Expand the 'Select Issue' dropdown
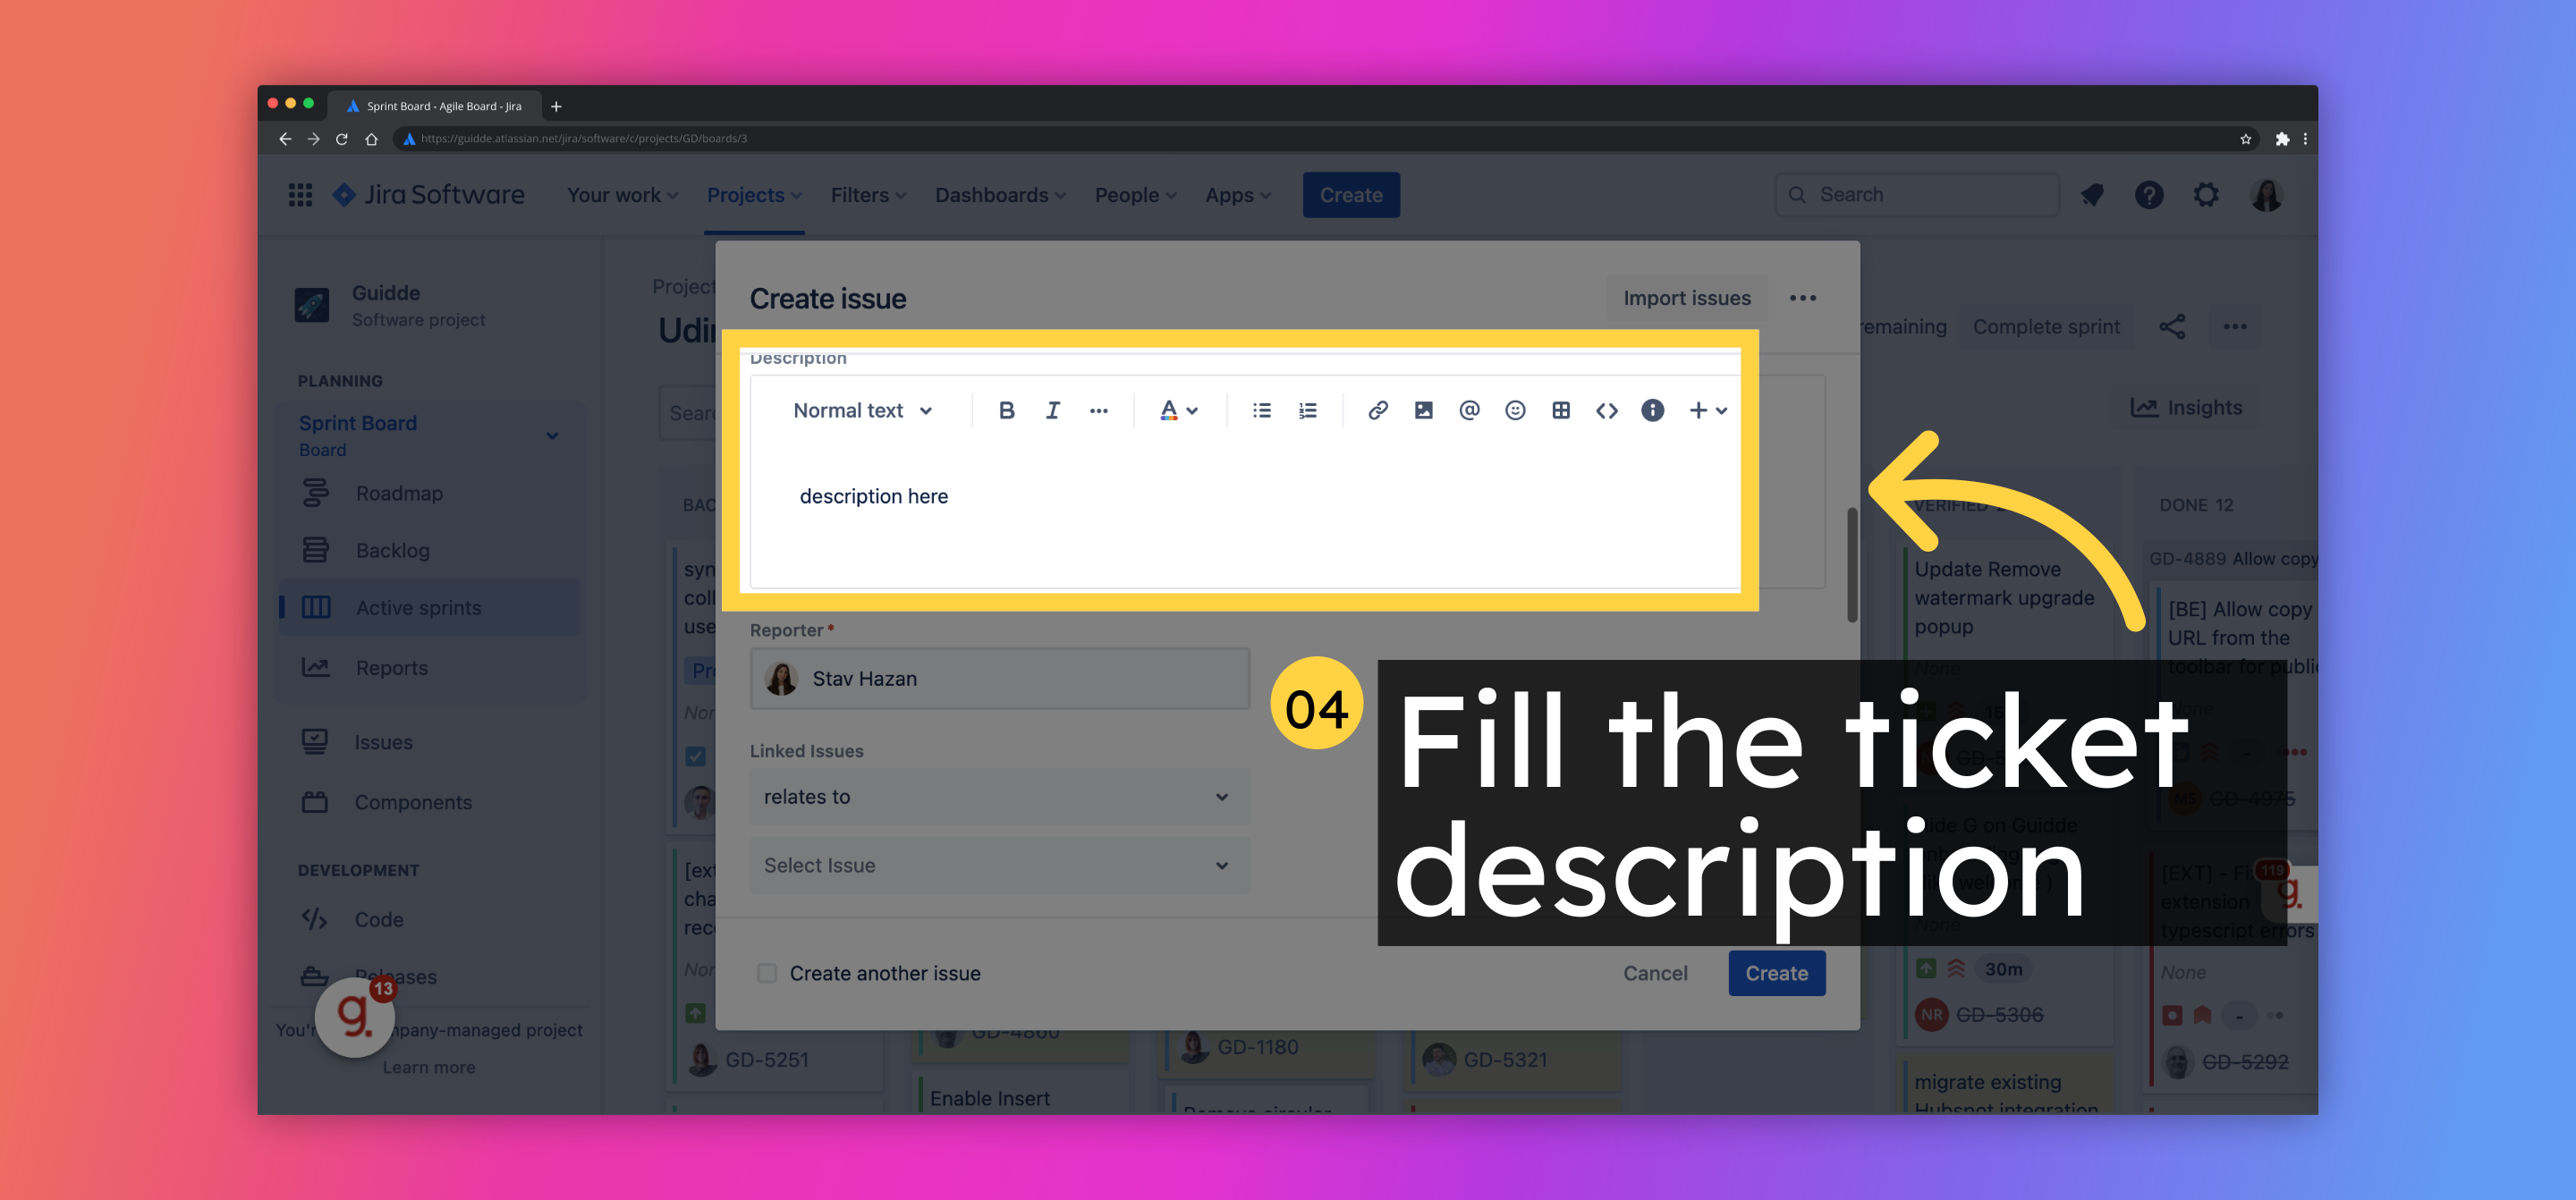This screenshot has width=2576, height=1200. pos(996,864)
